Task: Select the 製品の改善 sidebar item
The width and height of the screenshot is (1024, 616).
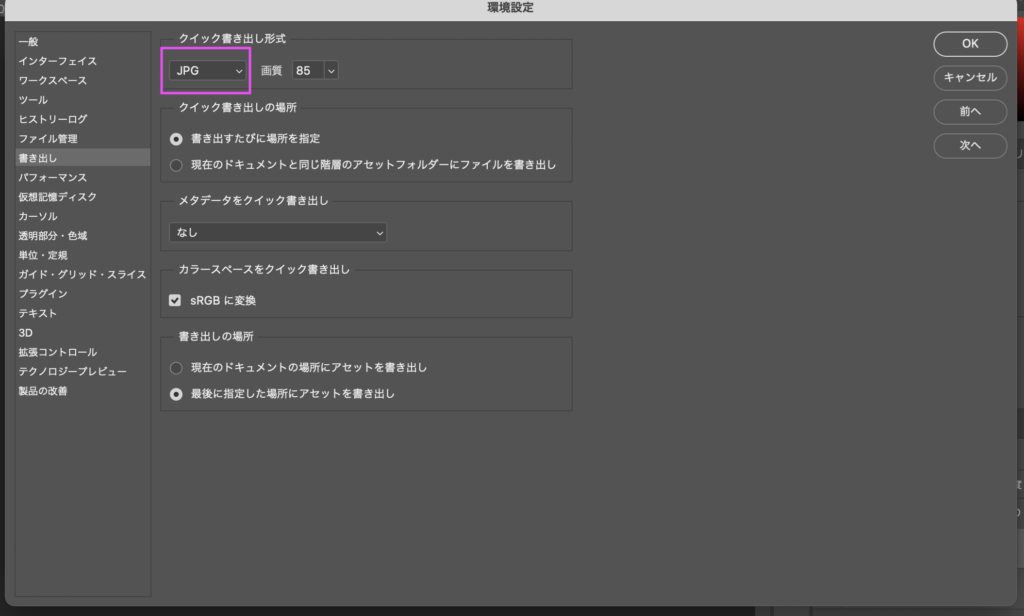Action: point(42,391)
